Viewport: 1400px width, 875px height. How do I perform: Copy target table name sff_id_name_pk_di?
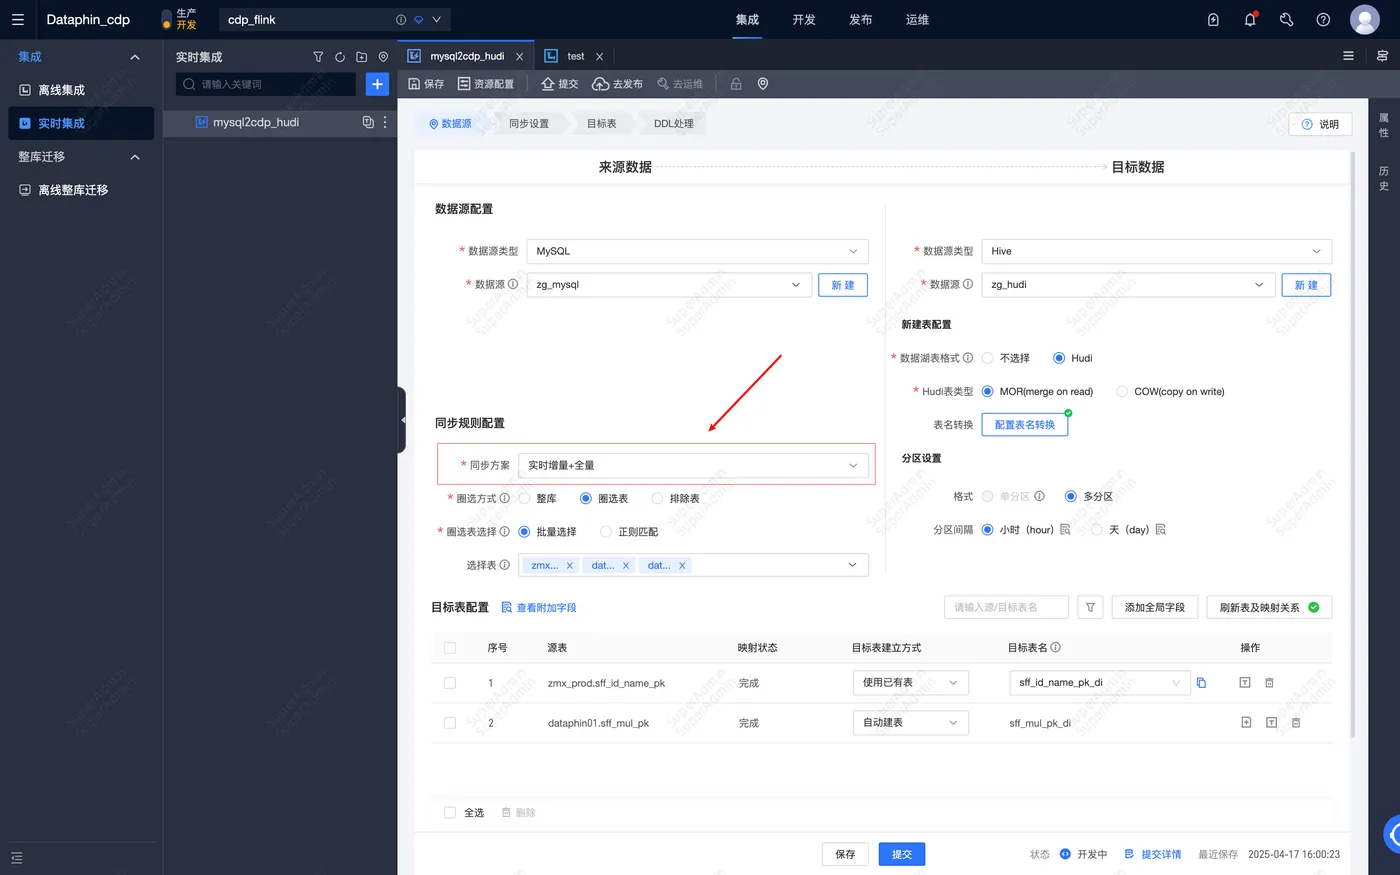(x=1201, y=683)
